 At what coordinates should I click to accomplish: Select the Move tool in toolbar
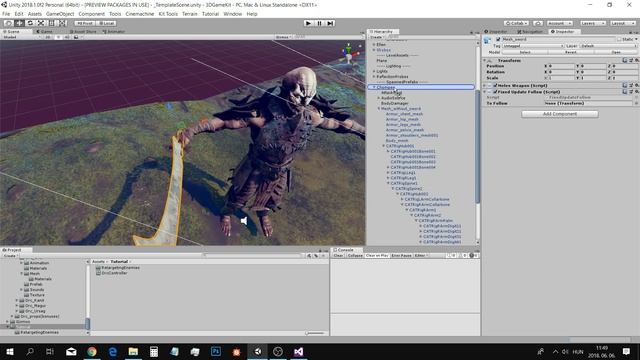click(19, 23)
